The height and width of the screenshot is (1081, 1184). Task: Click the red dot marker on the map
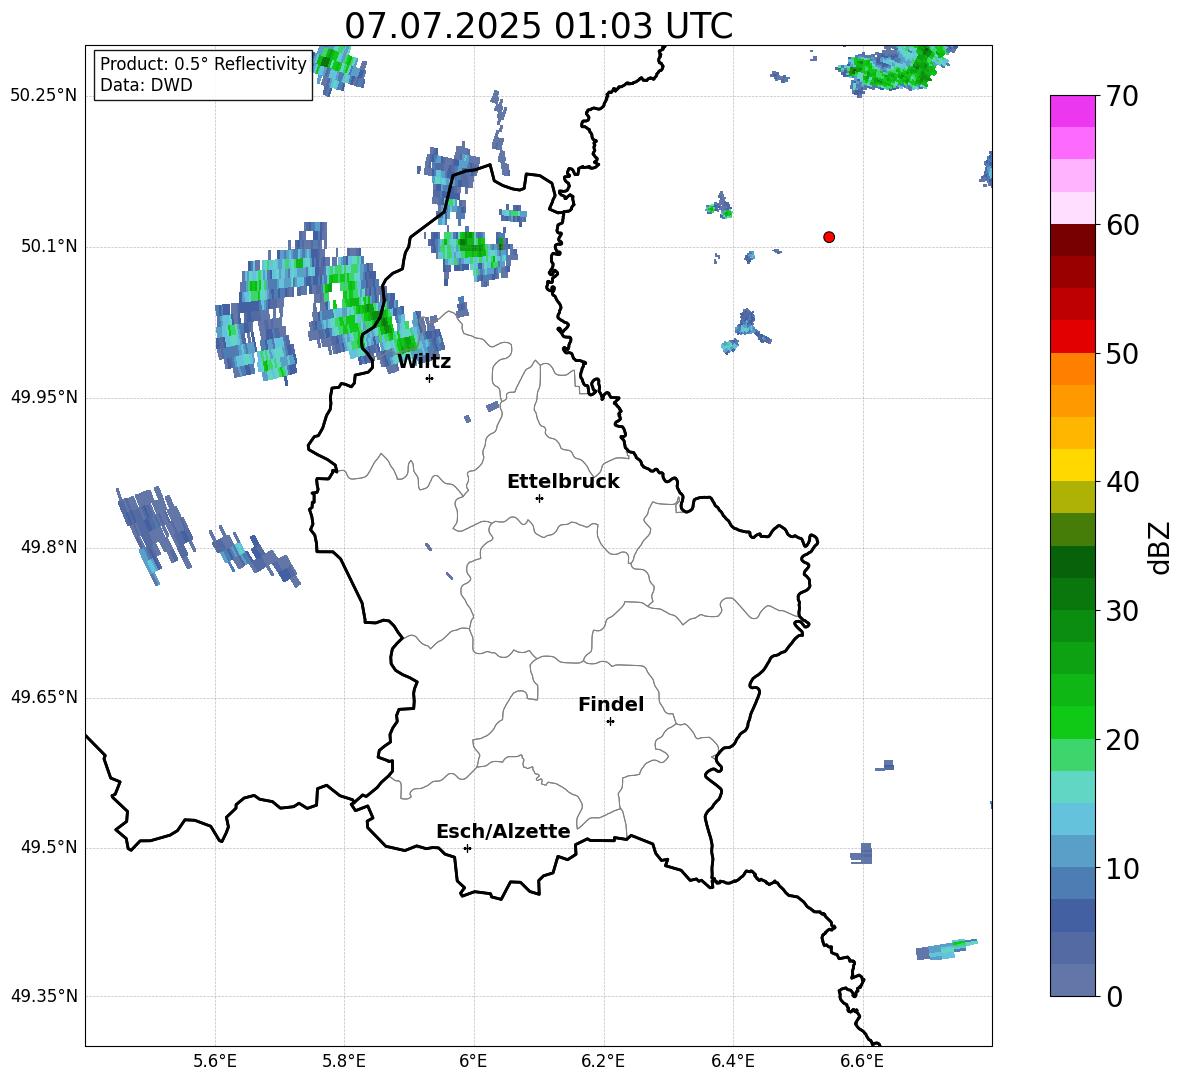(x=828, y=237)
